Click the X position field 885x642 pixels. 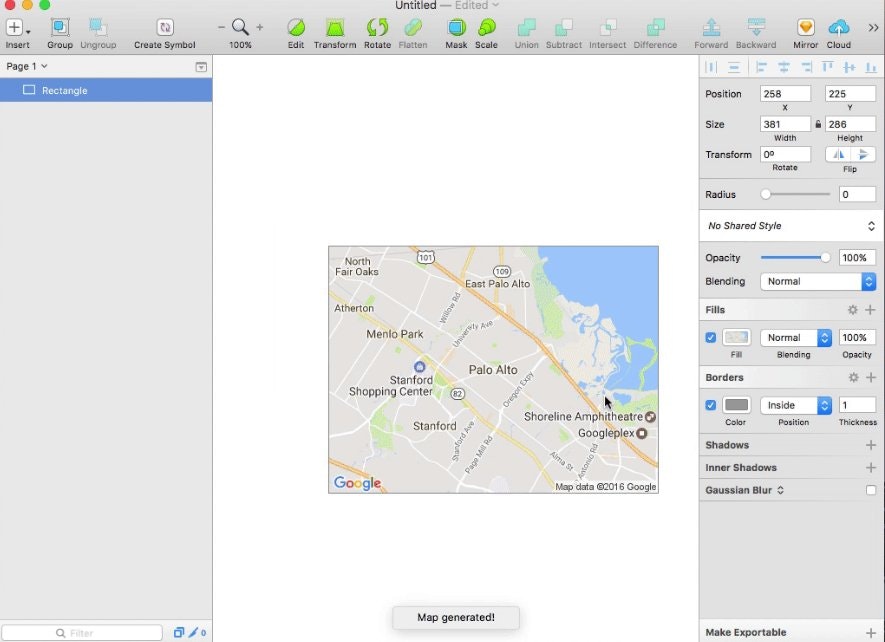[785, 94]
